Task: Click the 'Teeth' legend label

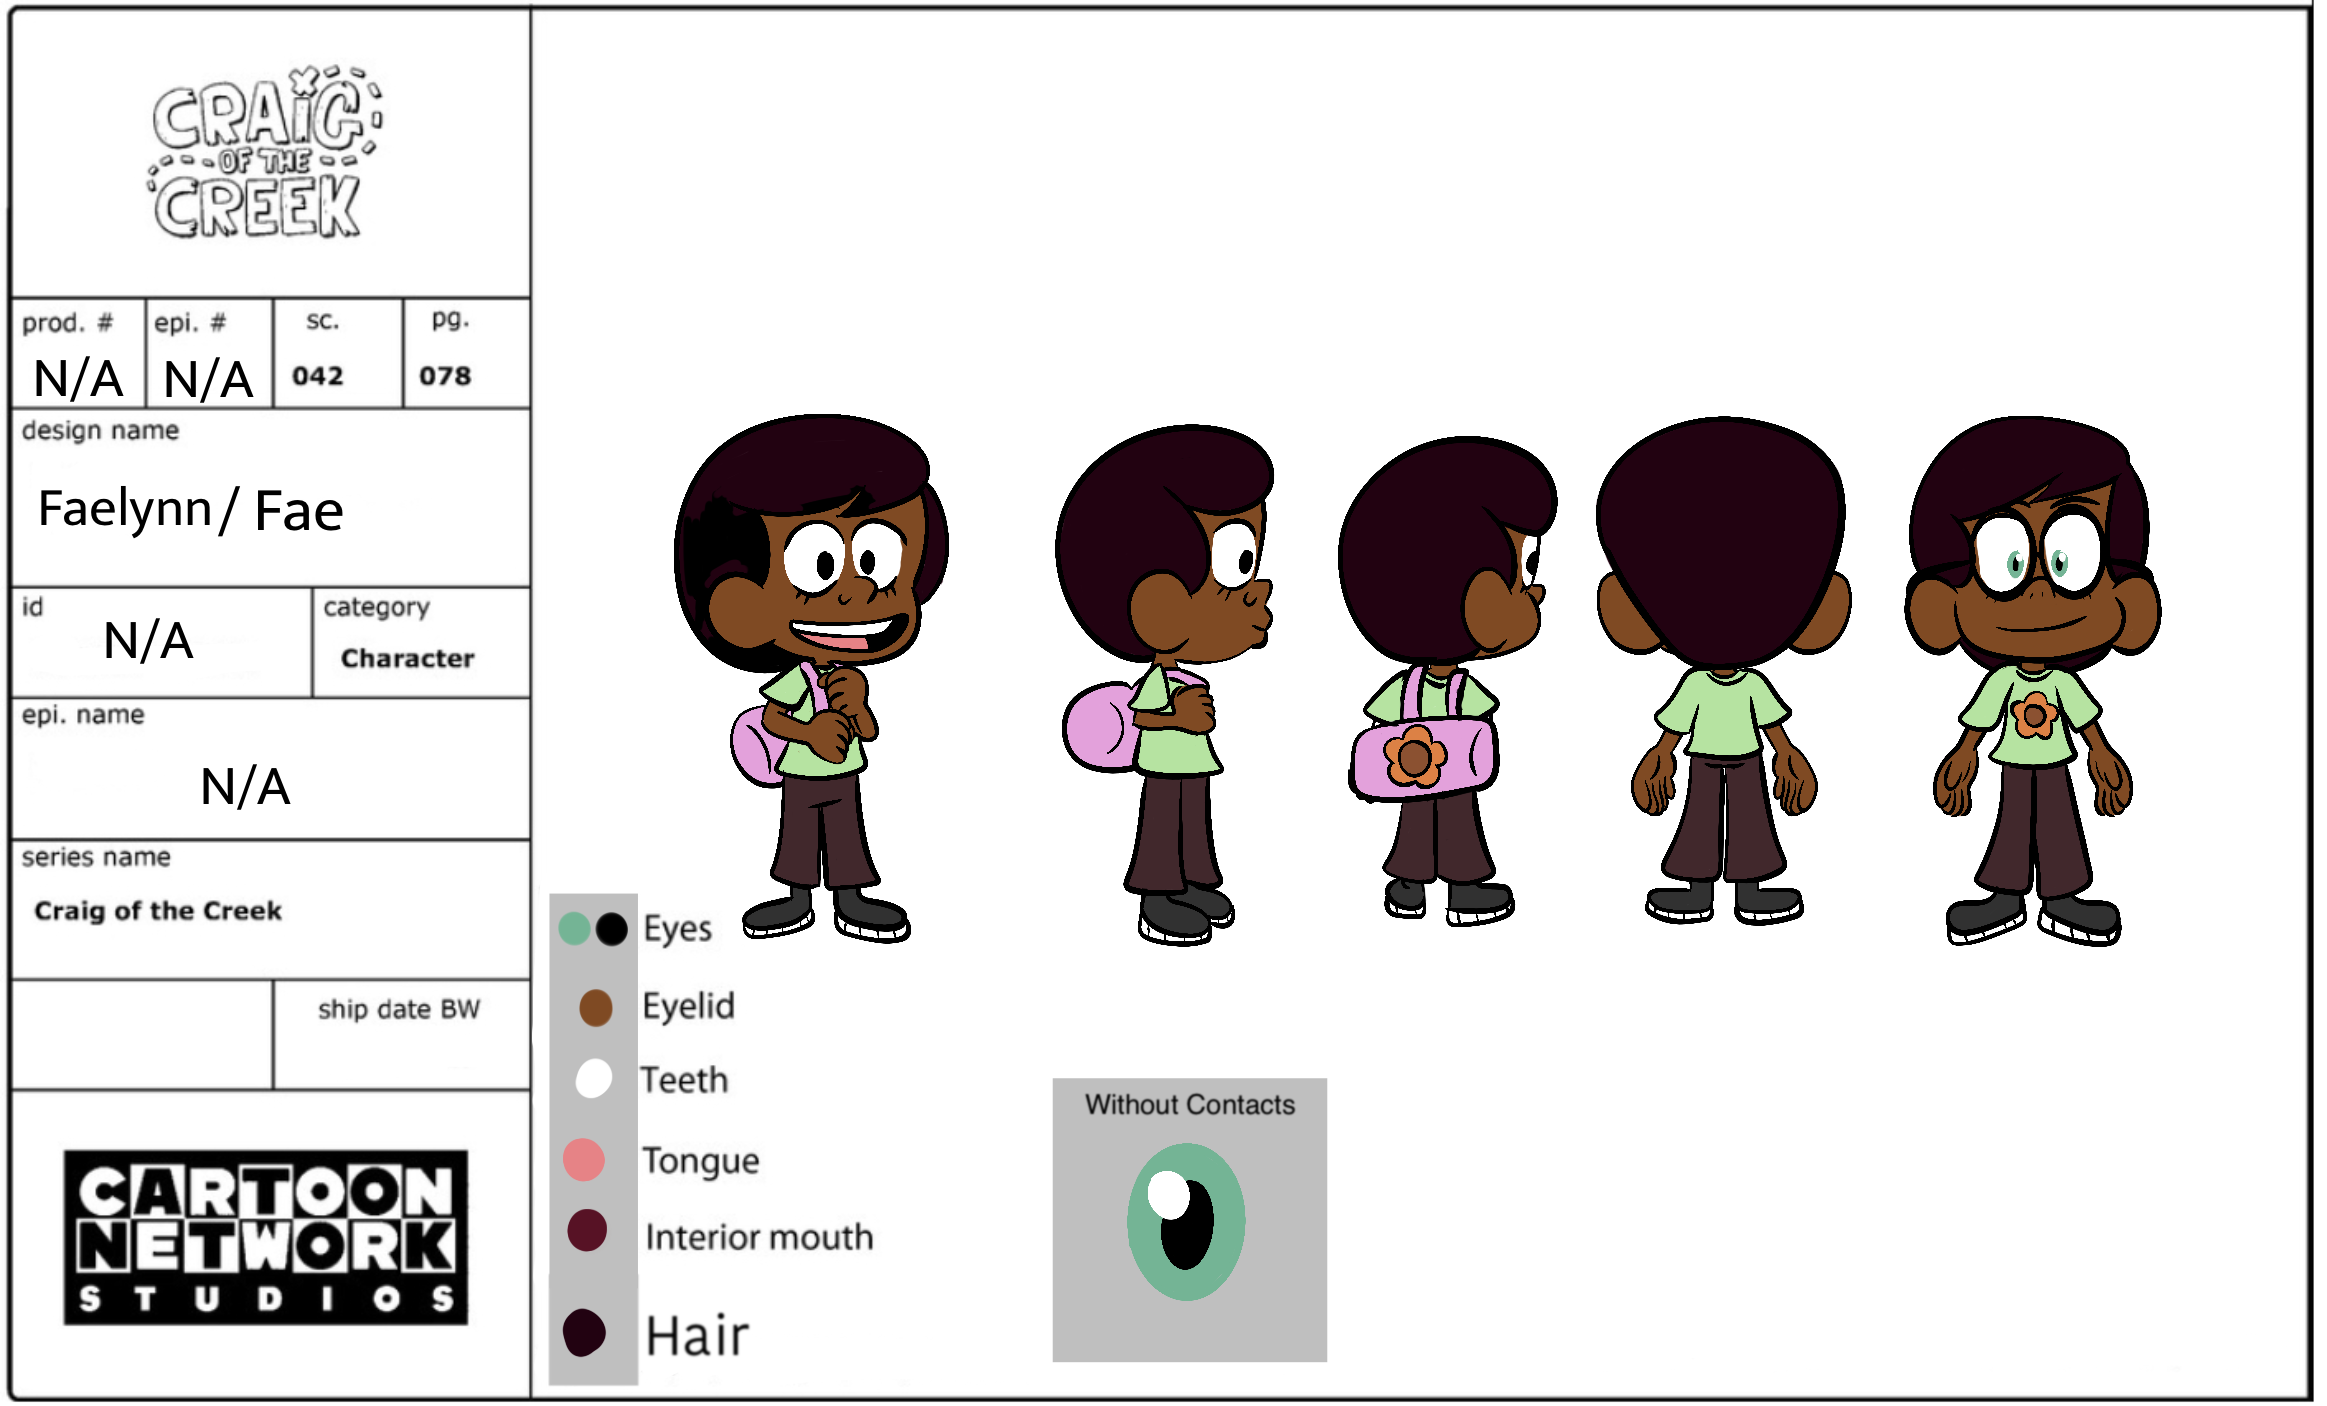Action: pos(685,1080)
